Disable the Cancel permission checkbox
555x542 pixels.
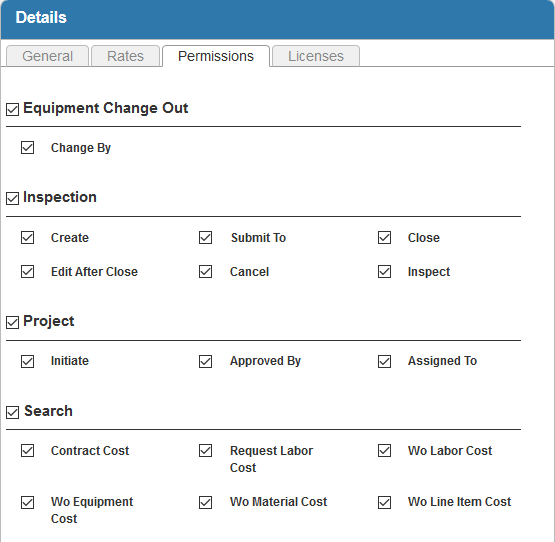206,272
